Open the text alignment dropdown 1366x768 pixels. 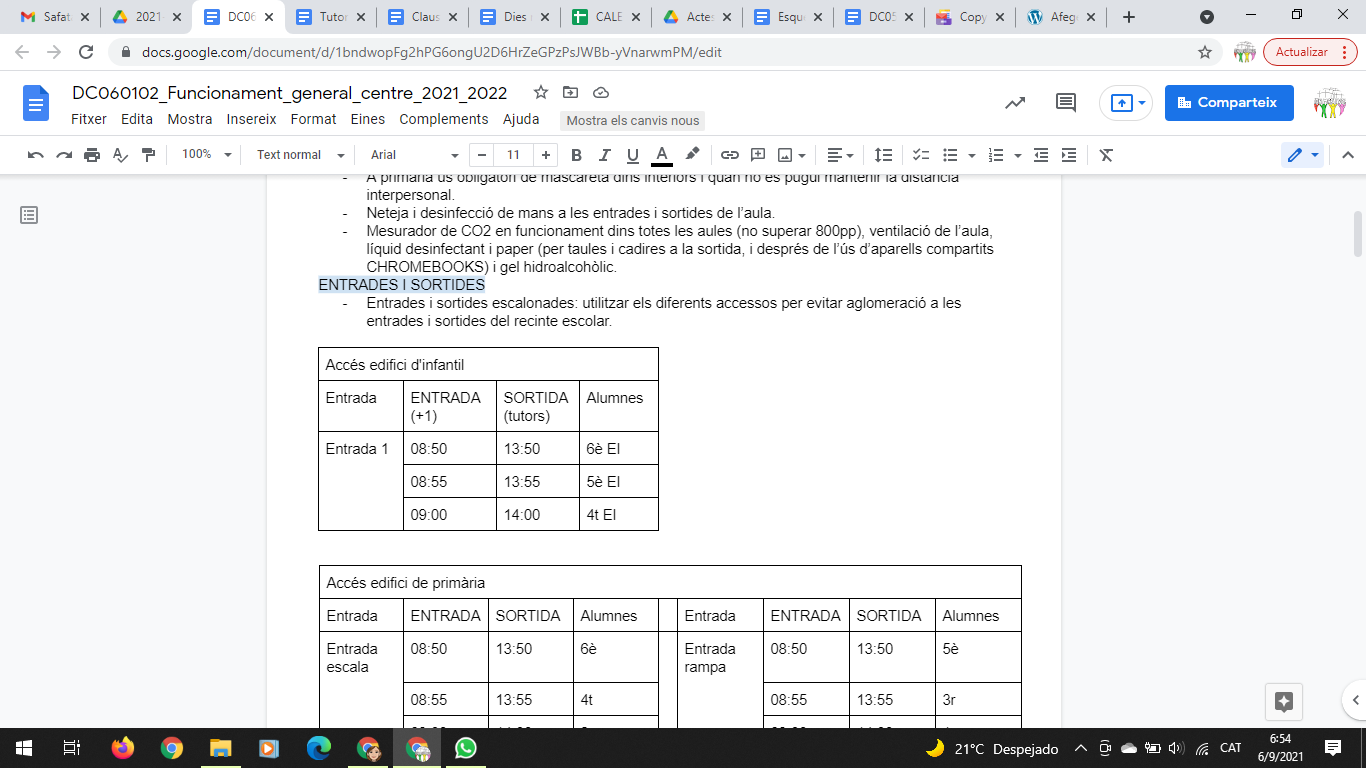[840, 155]
